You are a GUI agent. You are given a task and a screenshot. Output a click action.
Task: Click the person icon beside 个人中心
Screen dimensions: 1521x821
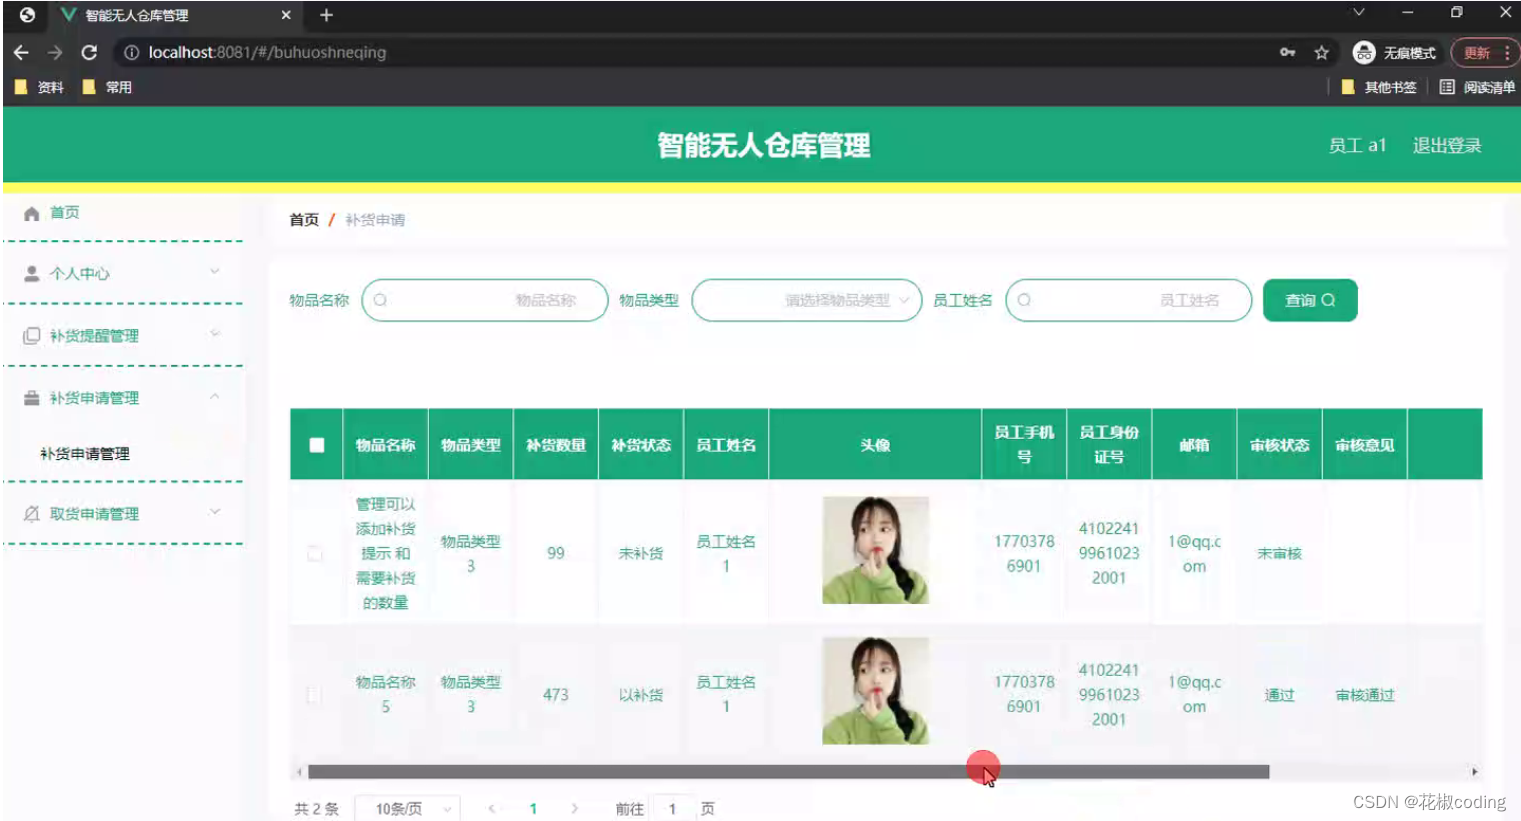pos(31,273)
